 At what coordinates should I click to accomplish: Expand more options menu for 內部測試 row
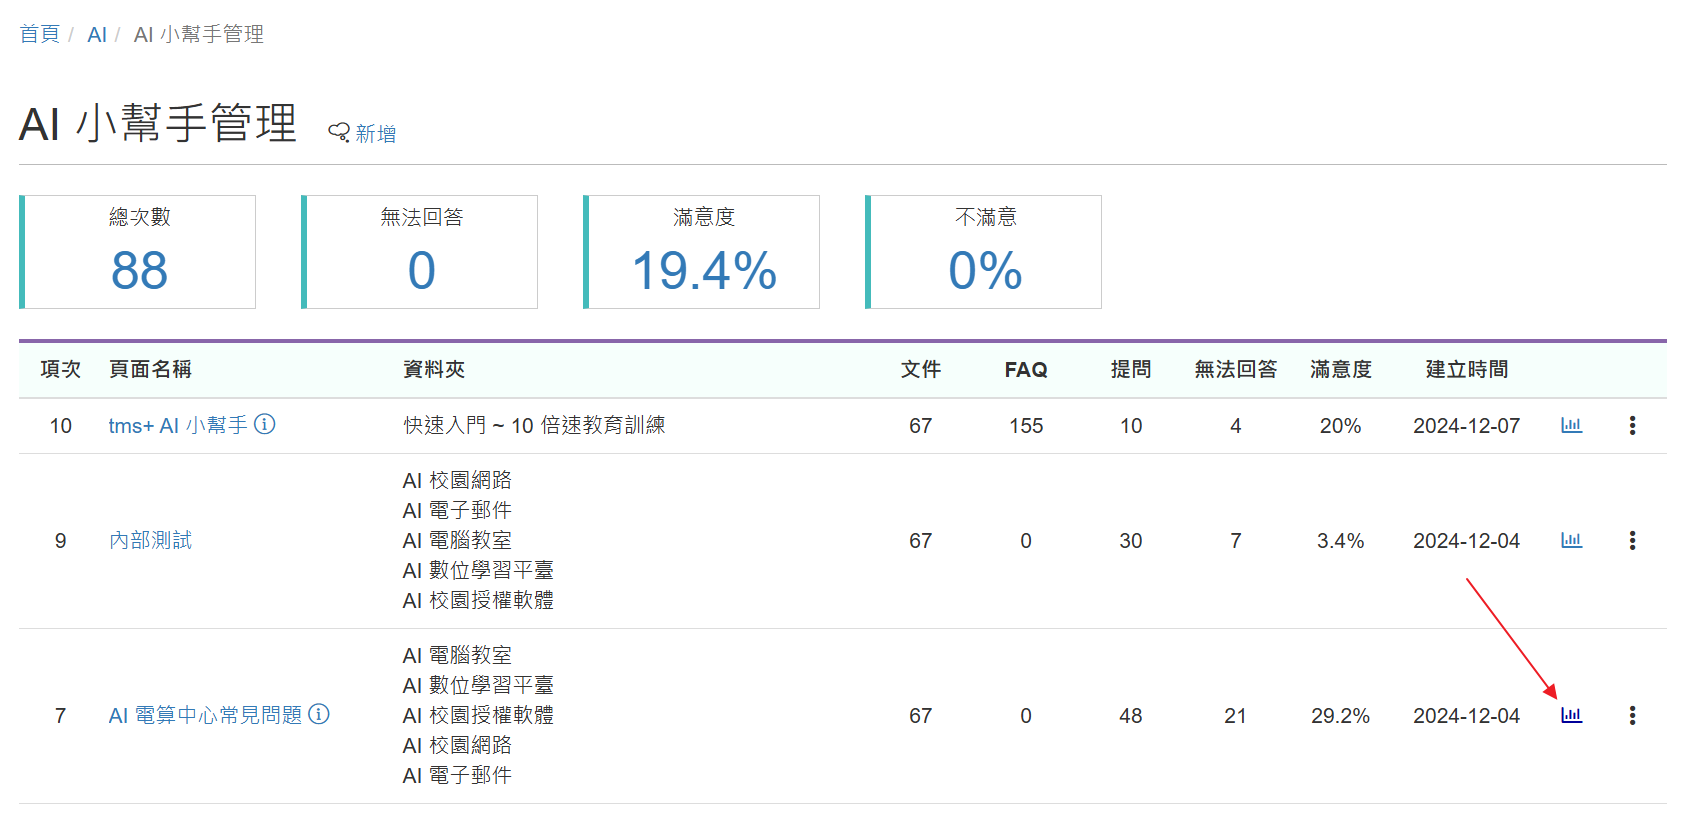(1632, 541)
